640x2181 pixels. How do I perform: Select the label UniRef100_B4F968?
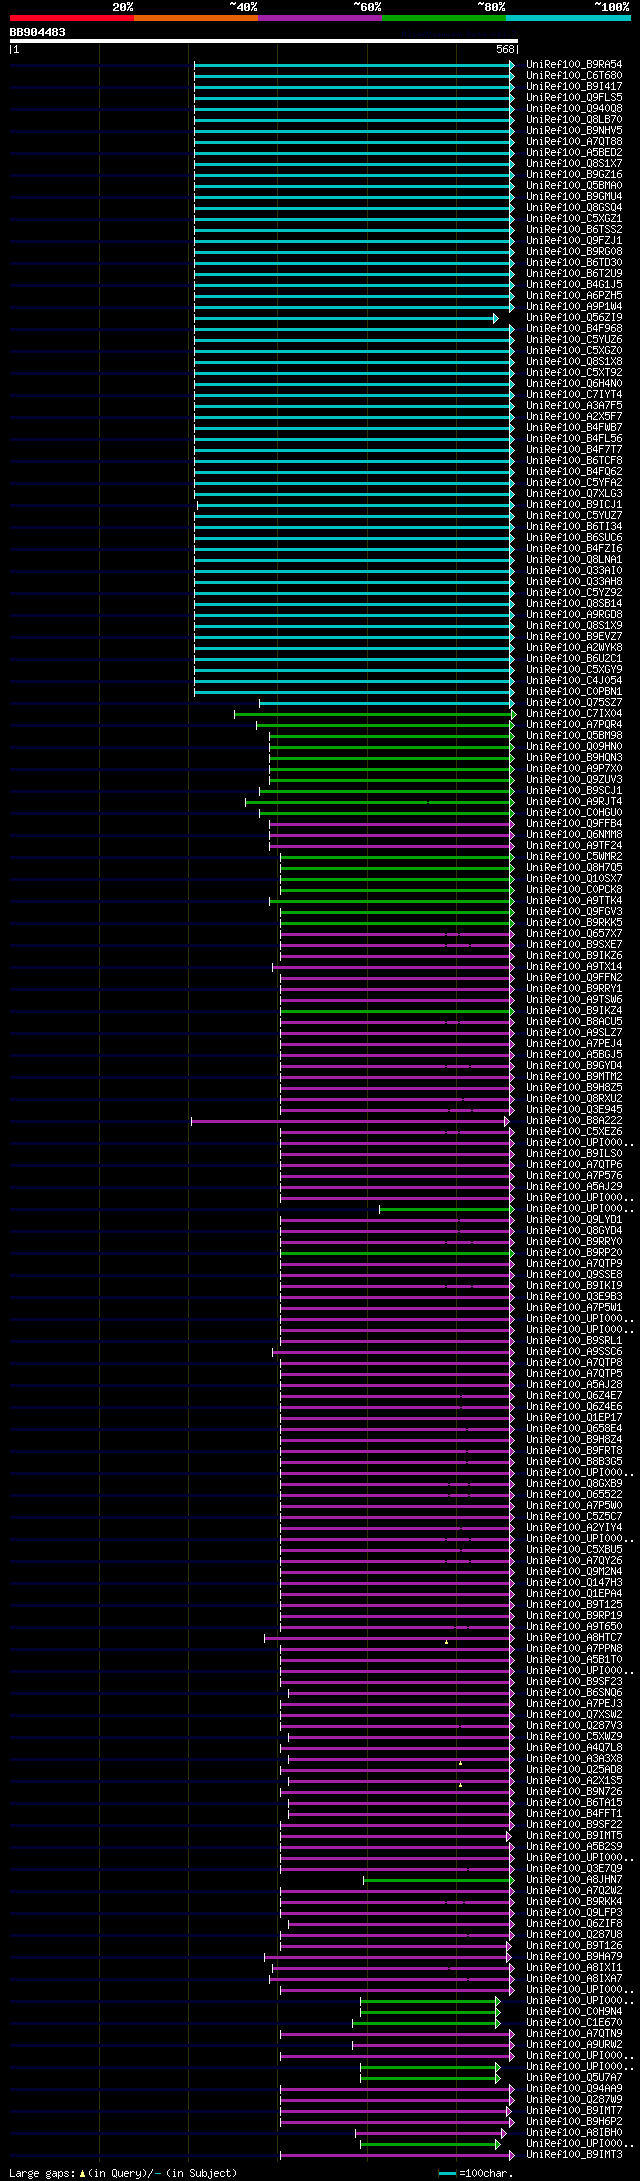coord(574,329)
